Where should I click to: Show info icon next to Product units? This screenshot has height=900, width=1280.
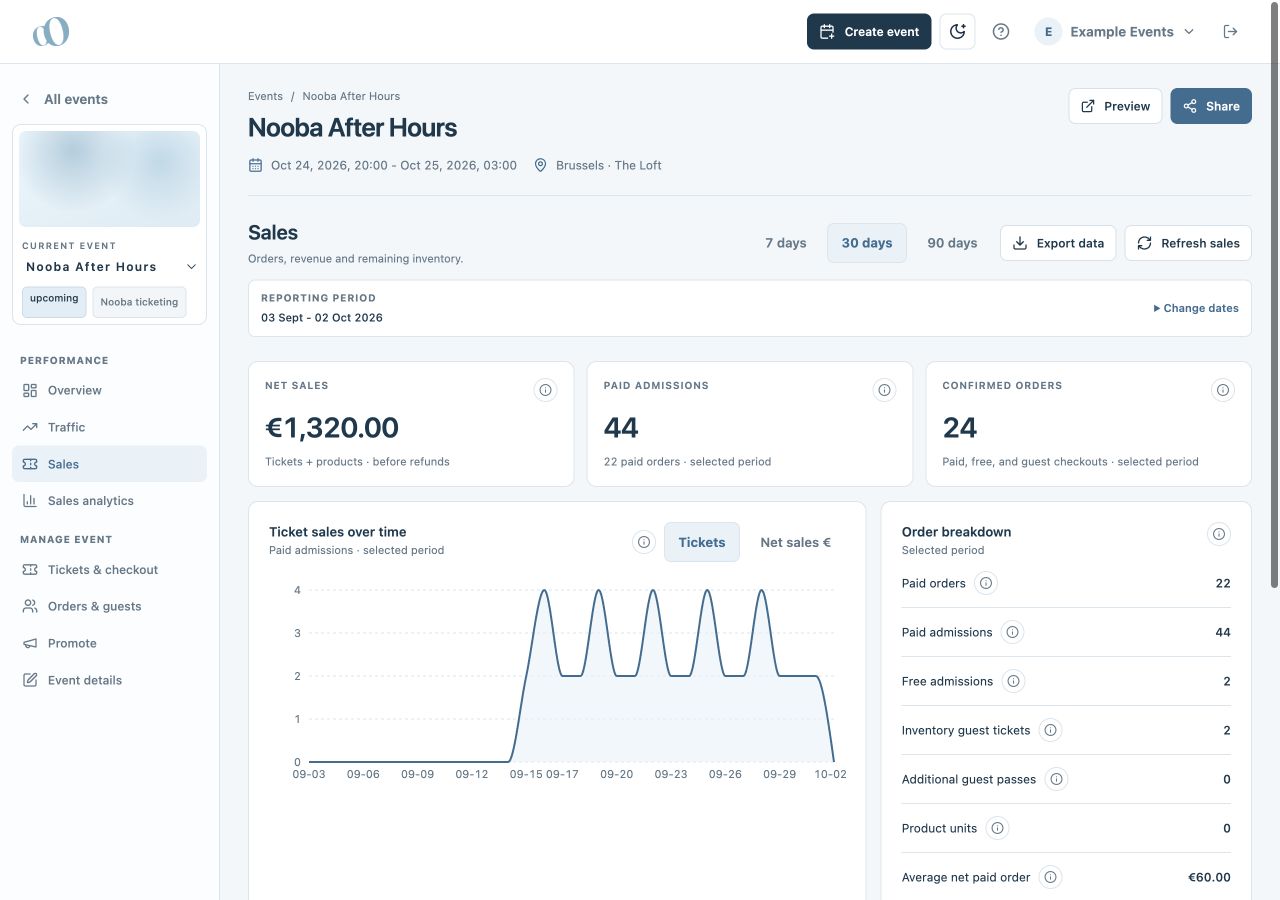(x=997, y=828)
